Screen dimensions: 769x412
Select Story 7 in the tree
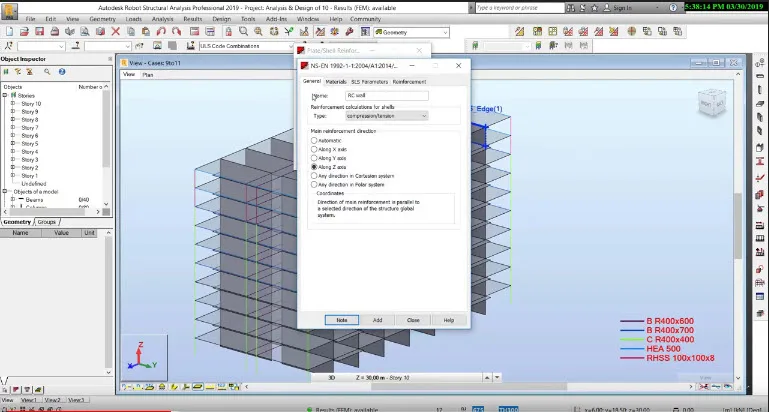click(29, 128)
